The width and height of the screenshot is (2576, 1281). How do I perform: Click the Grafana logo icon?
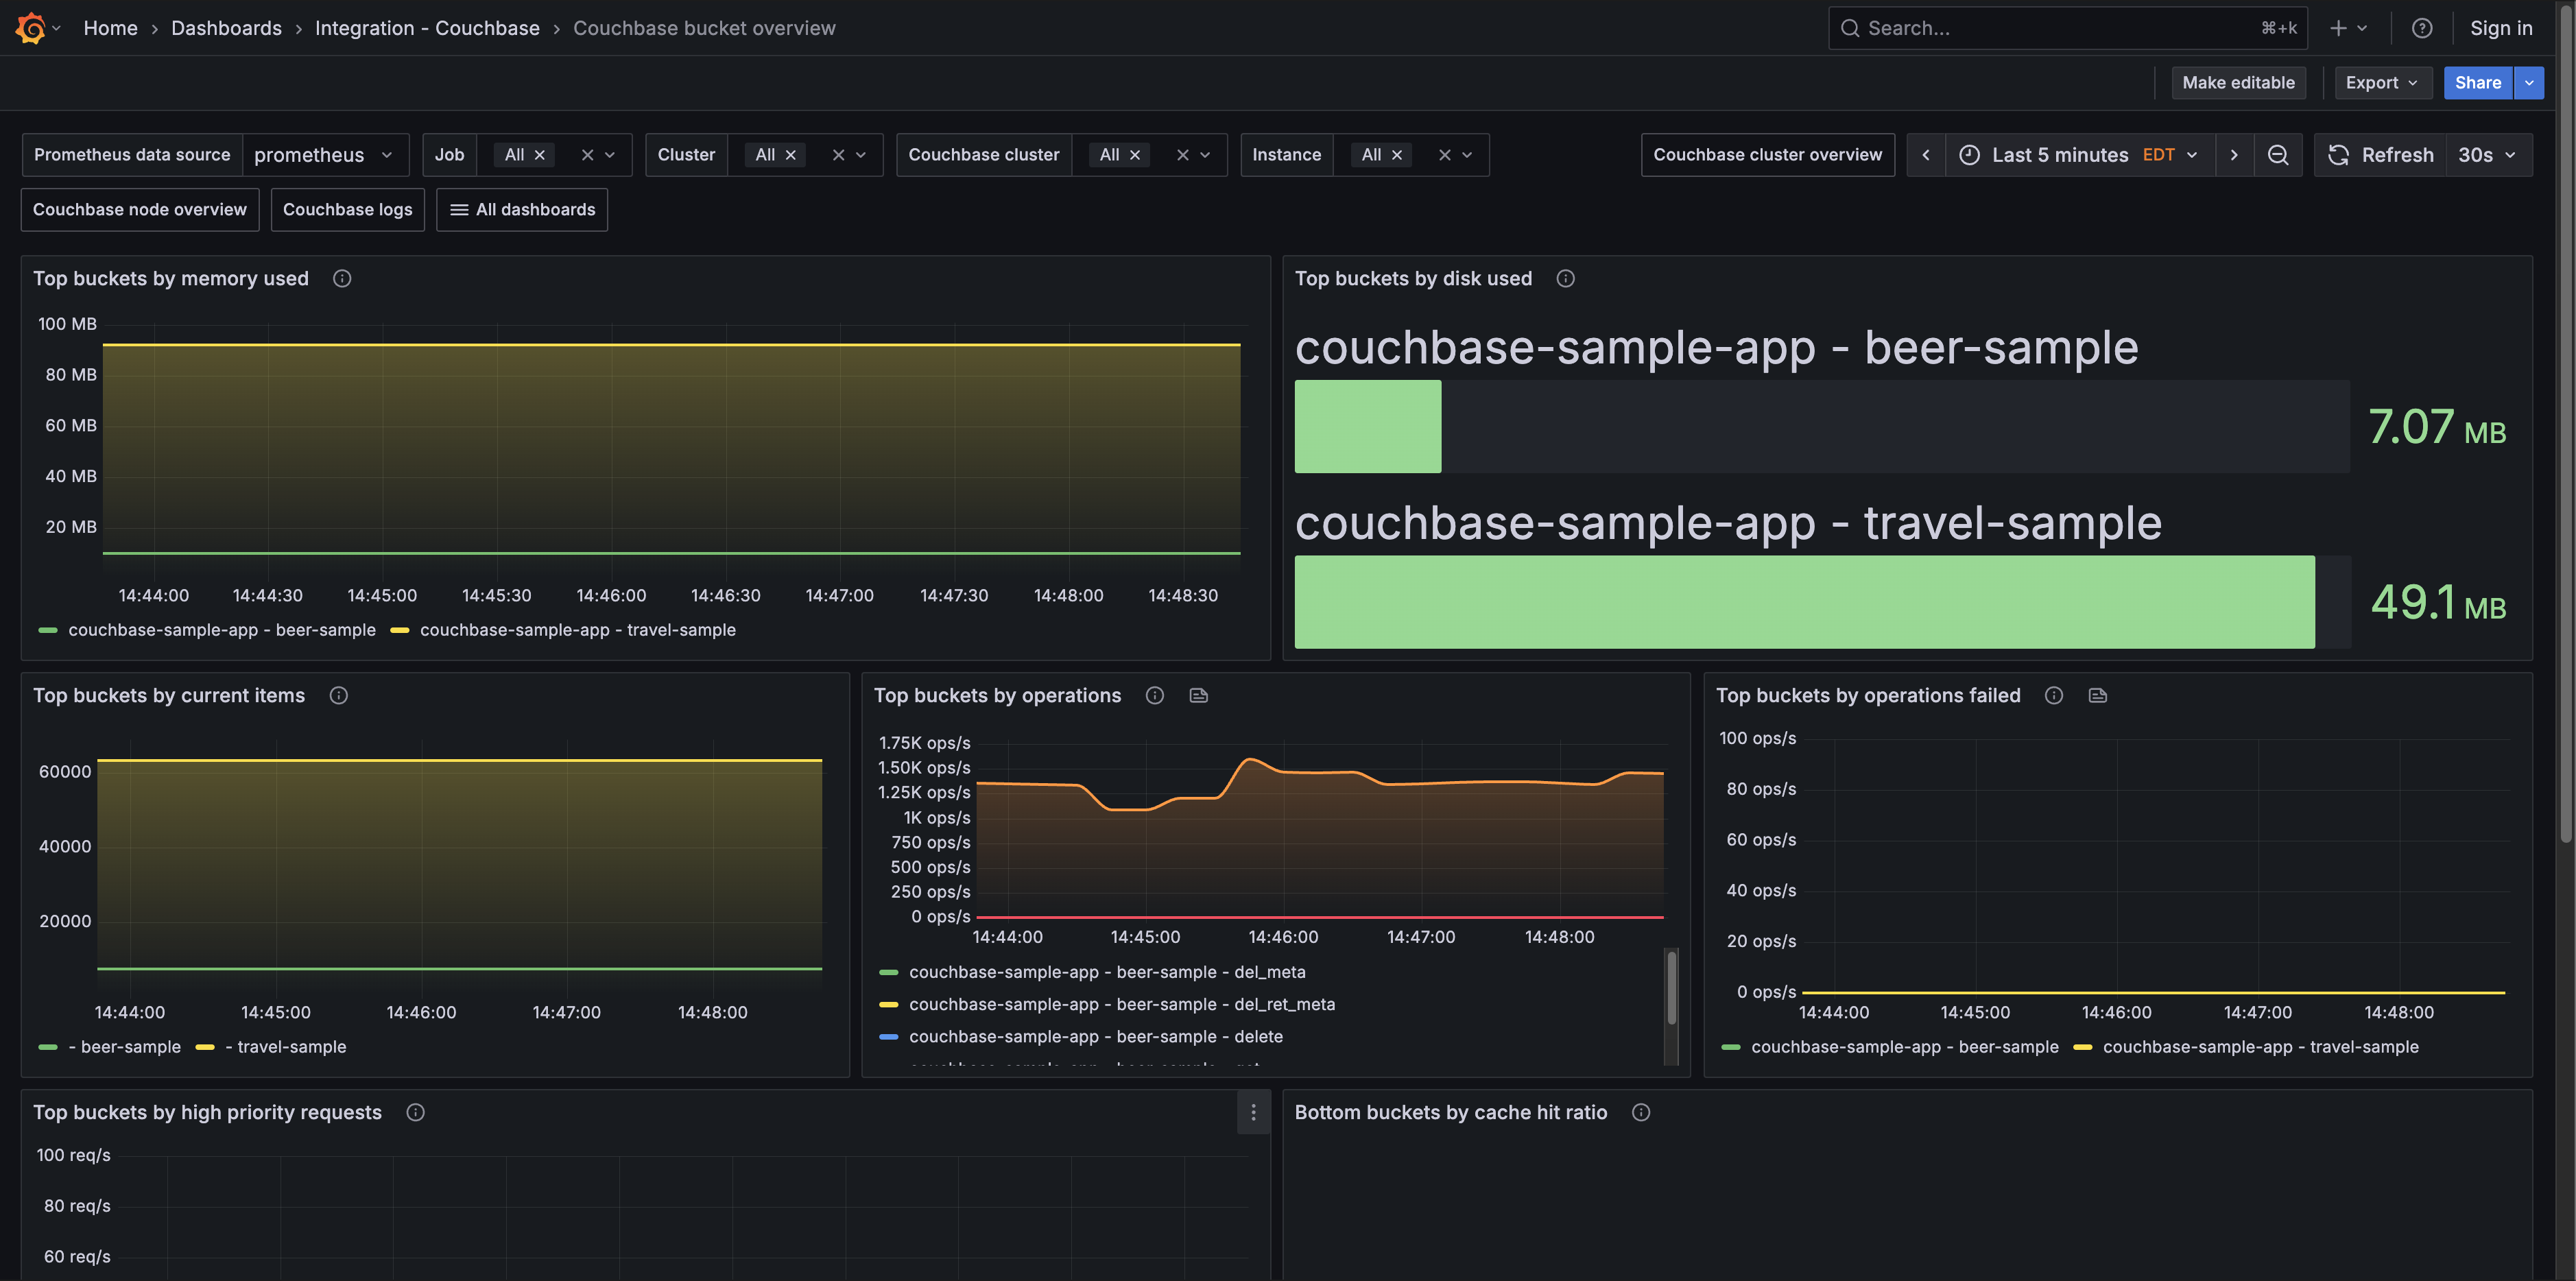pyautogui.click(x=31, y=28)
